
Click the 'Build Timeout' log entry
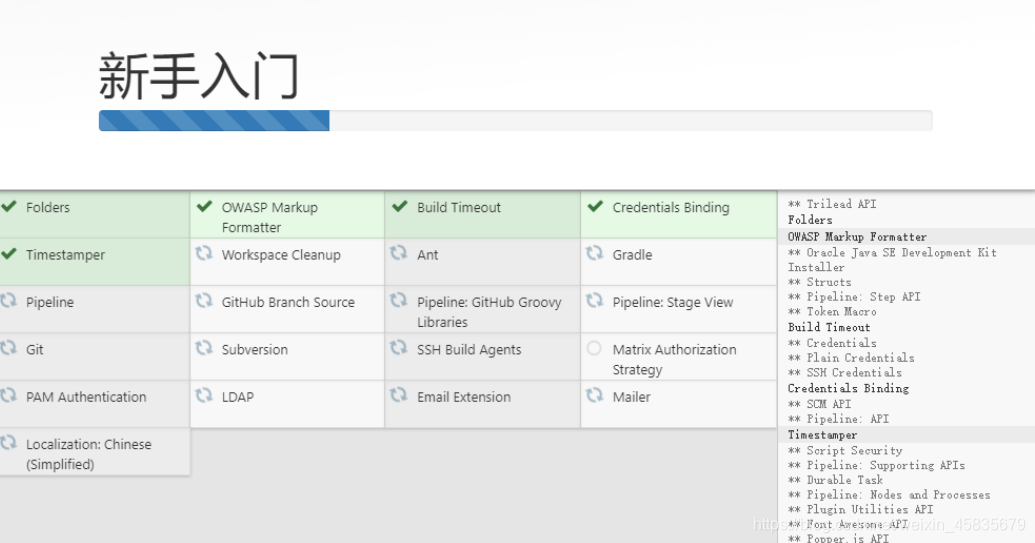[x=828, y=327]
